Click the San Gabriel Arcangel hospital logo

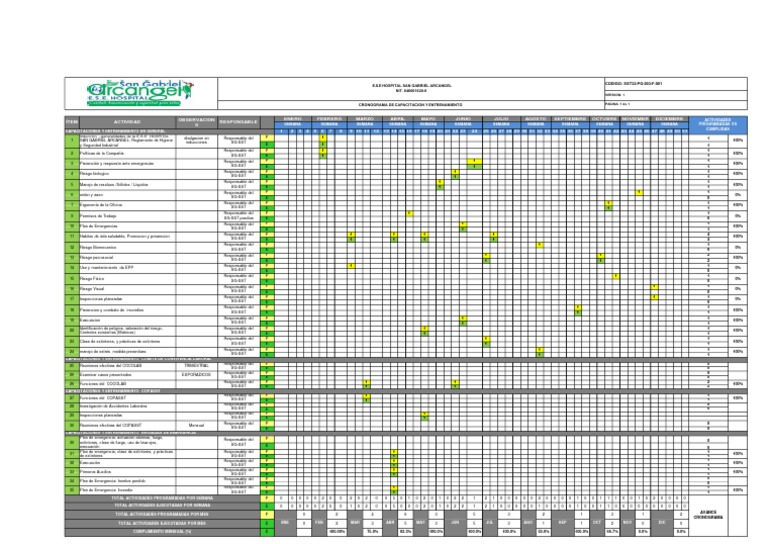pyautogui.click(x=140, y=93)
